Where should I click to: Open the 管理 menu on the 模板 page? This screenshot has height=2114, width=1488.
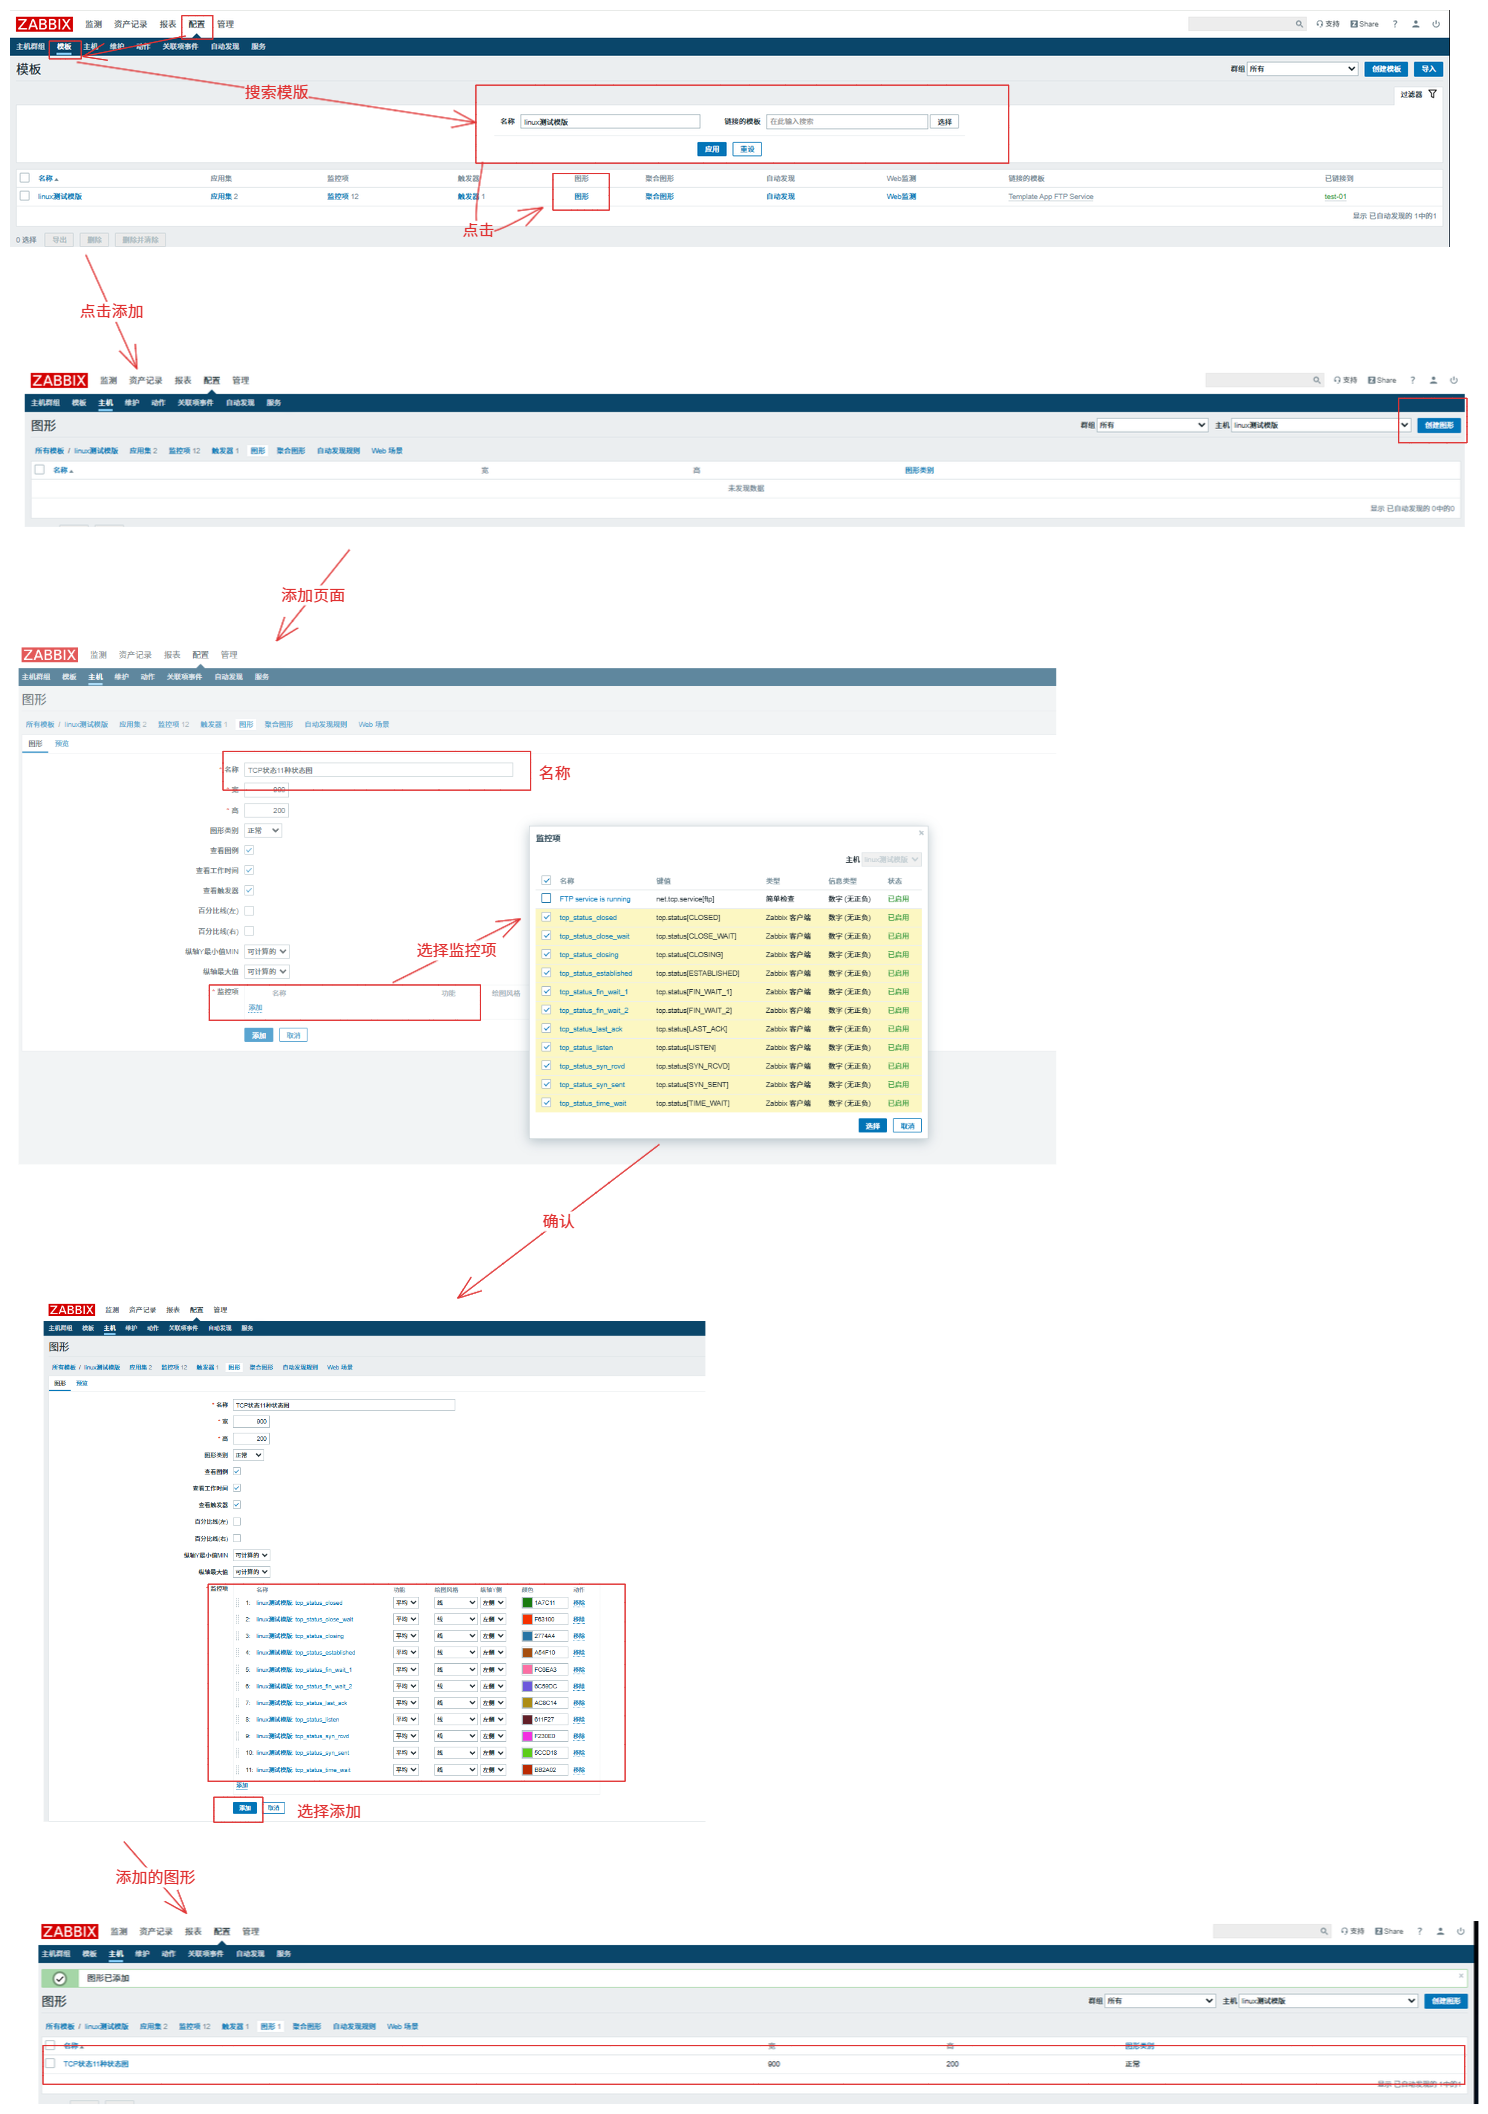click(226, 24)
